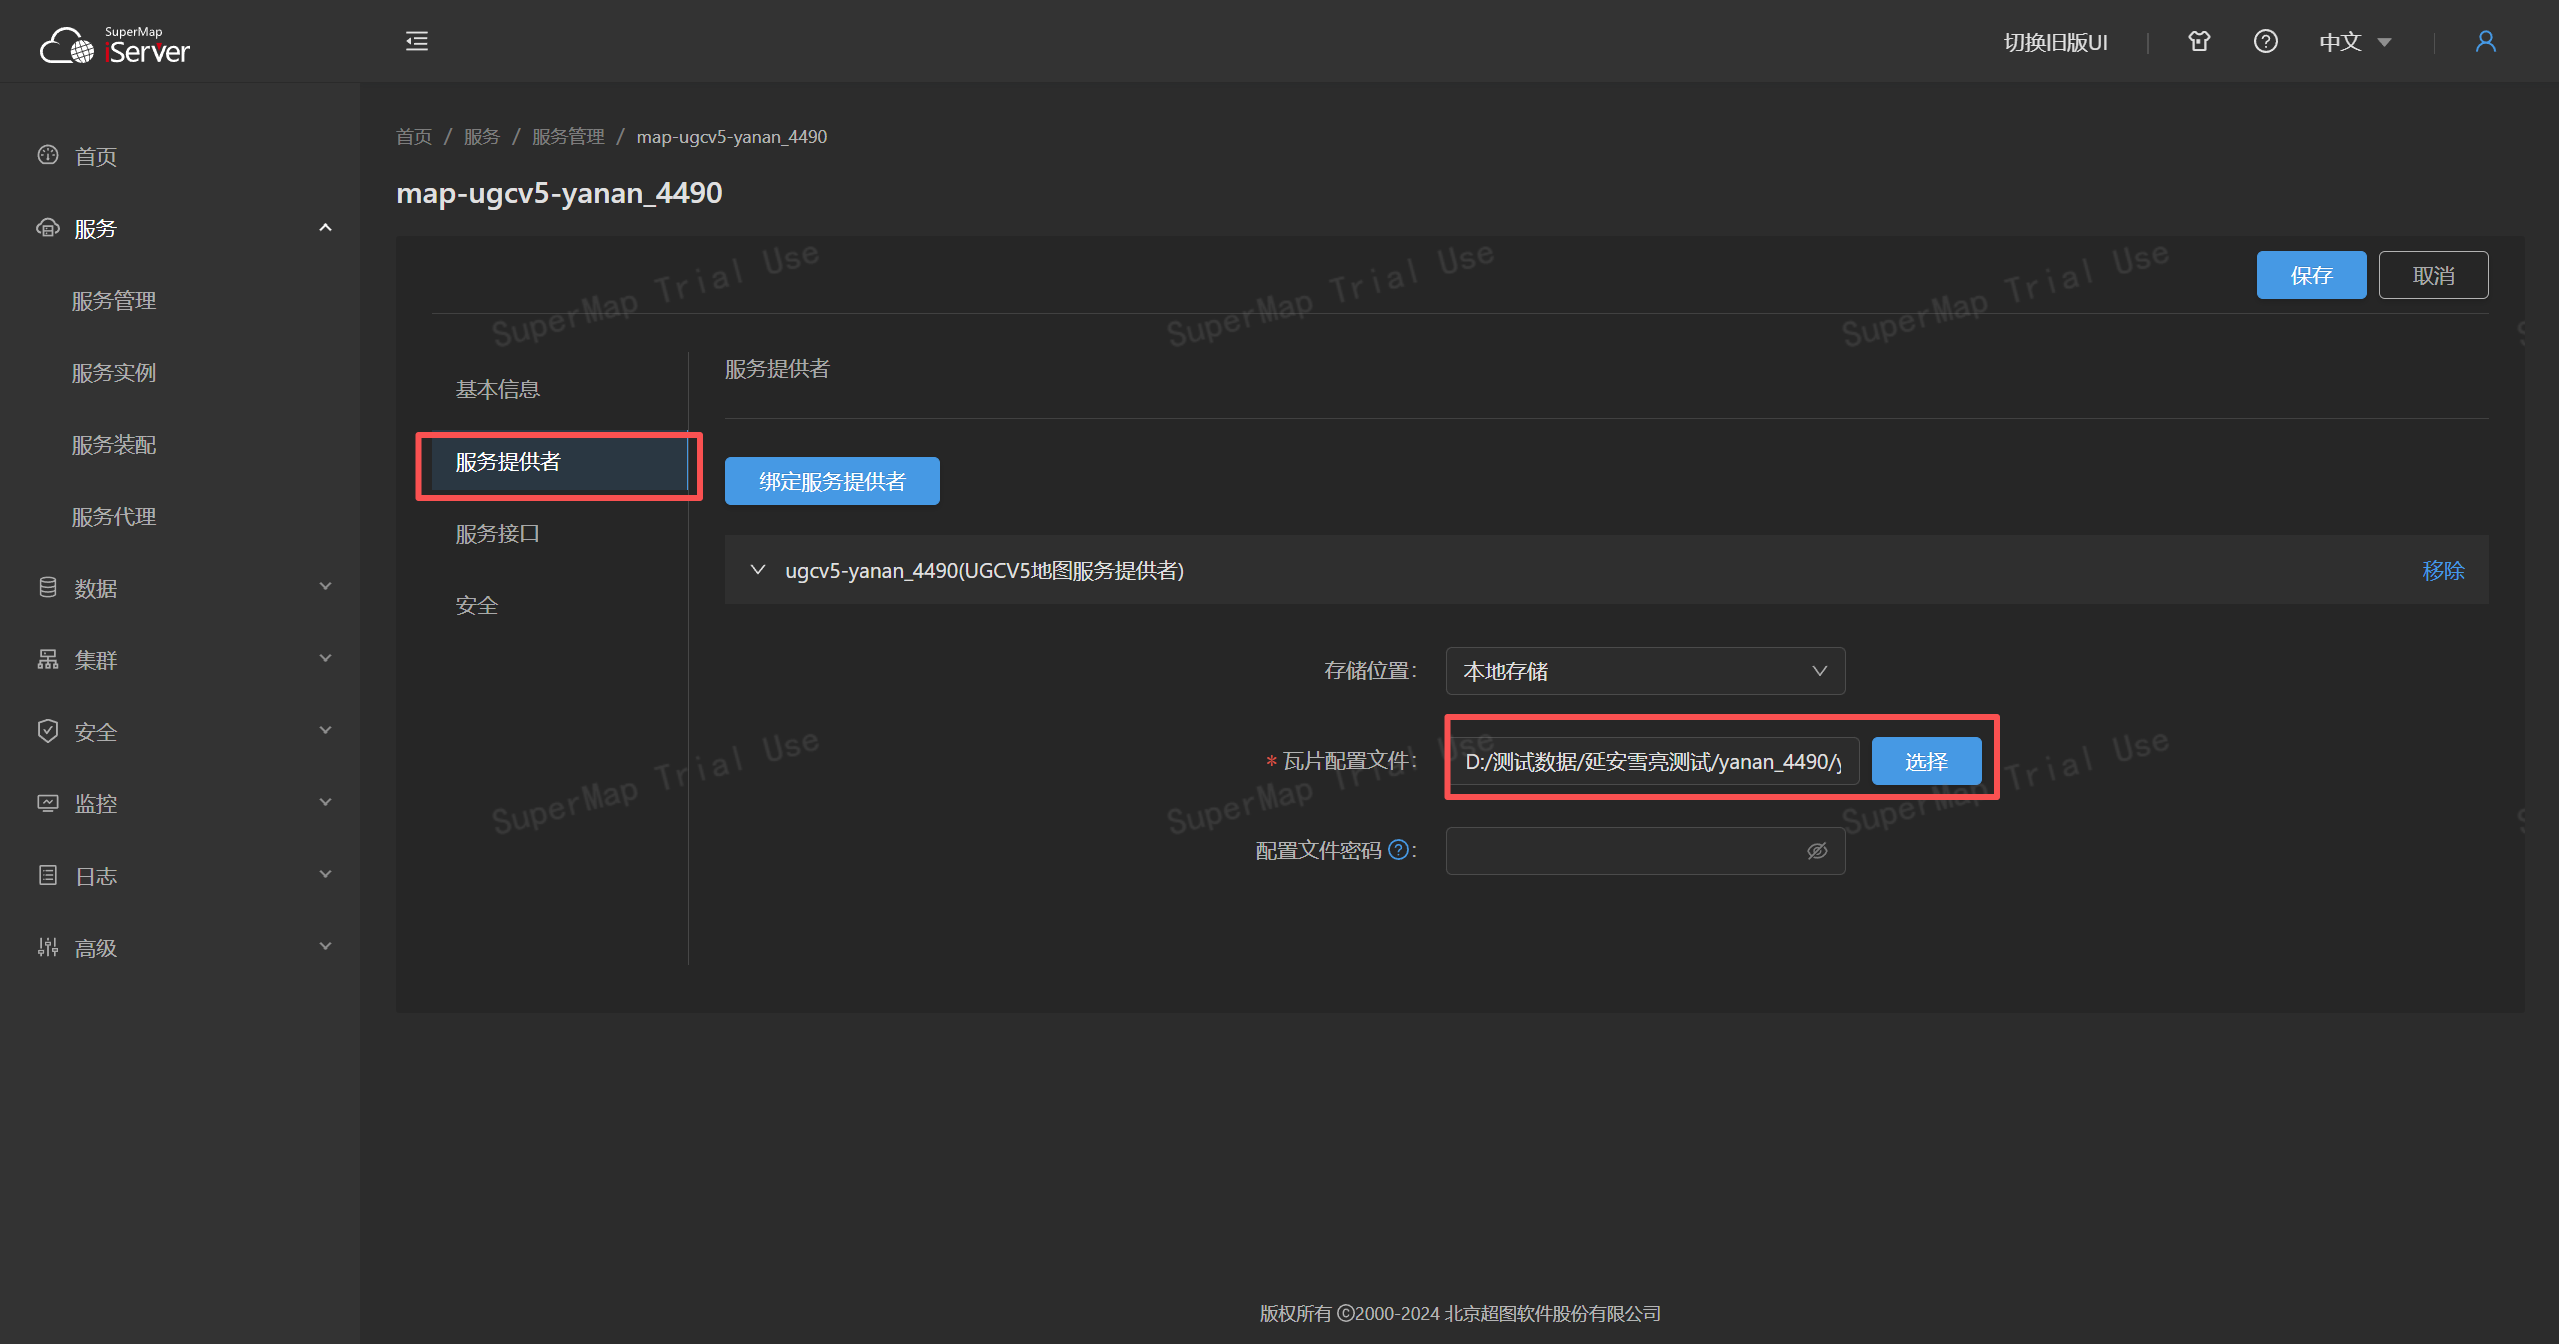The image size is (2559, 1344).
Task: Click the help question mark icon in header
Action: [x=2265, y=41]
